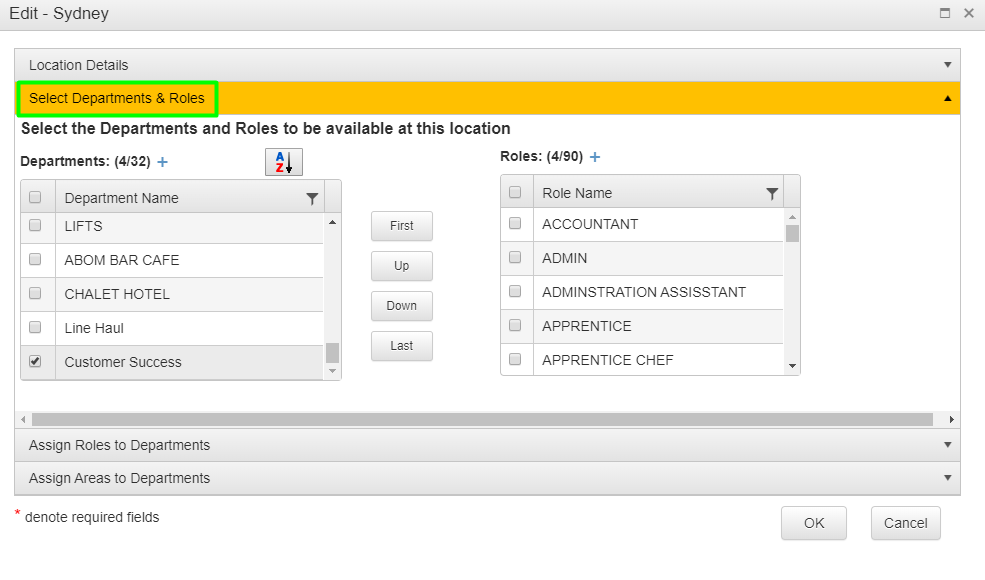Viewport: 985px width, 580px height.
Task: Check the ACCOUNTANT role checkbox
Action: tap(516, 224)
